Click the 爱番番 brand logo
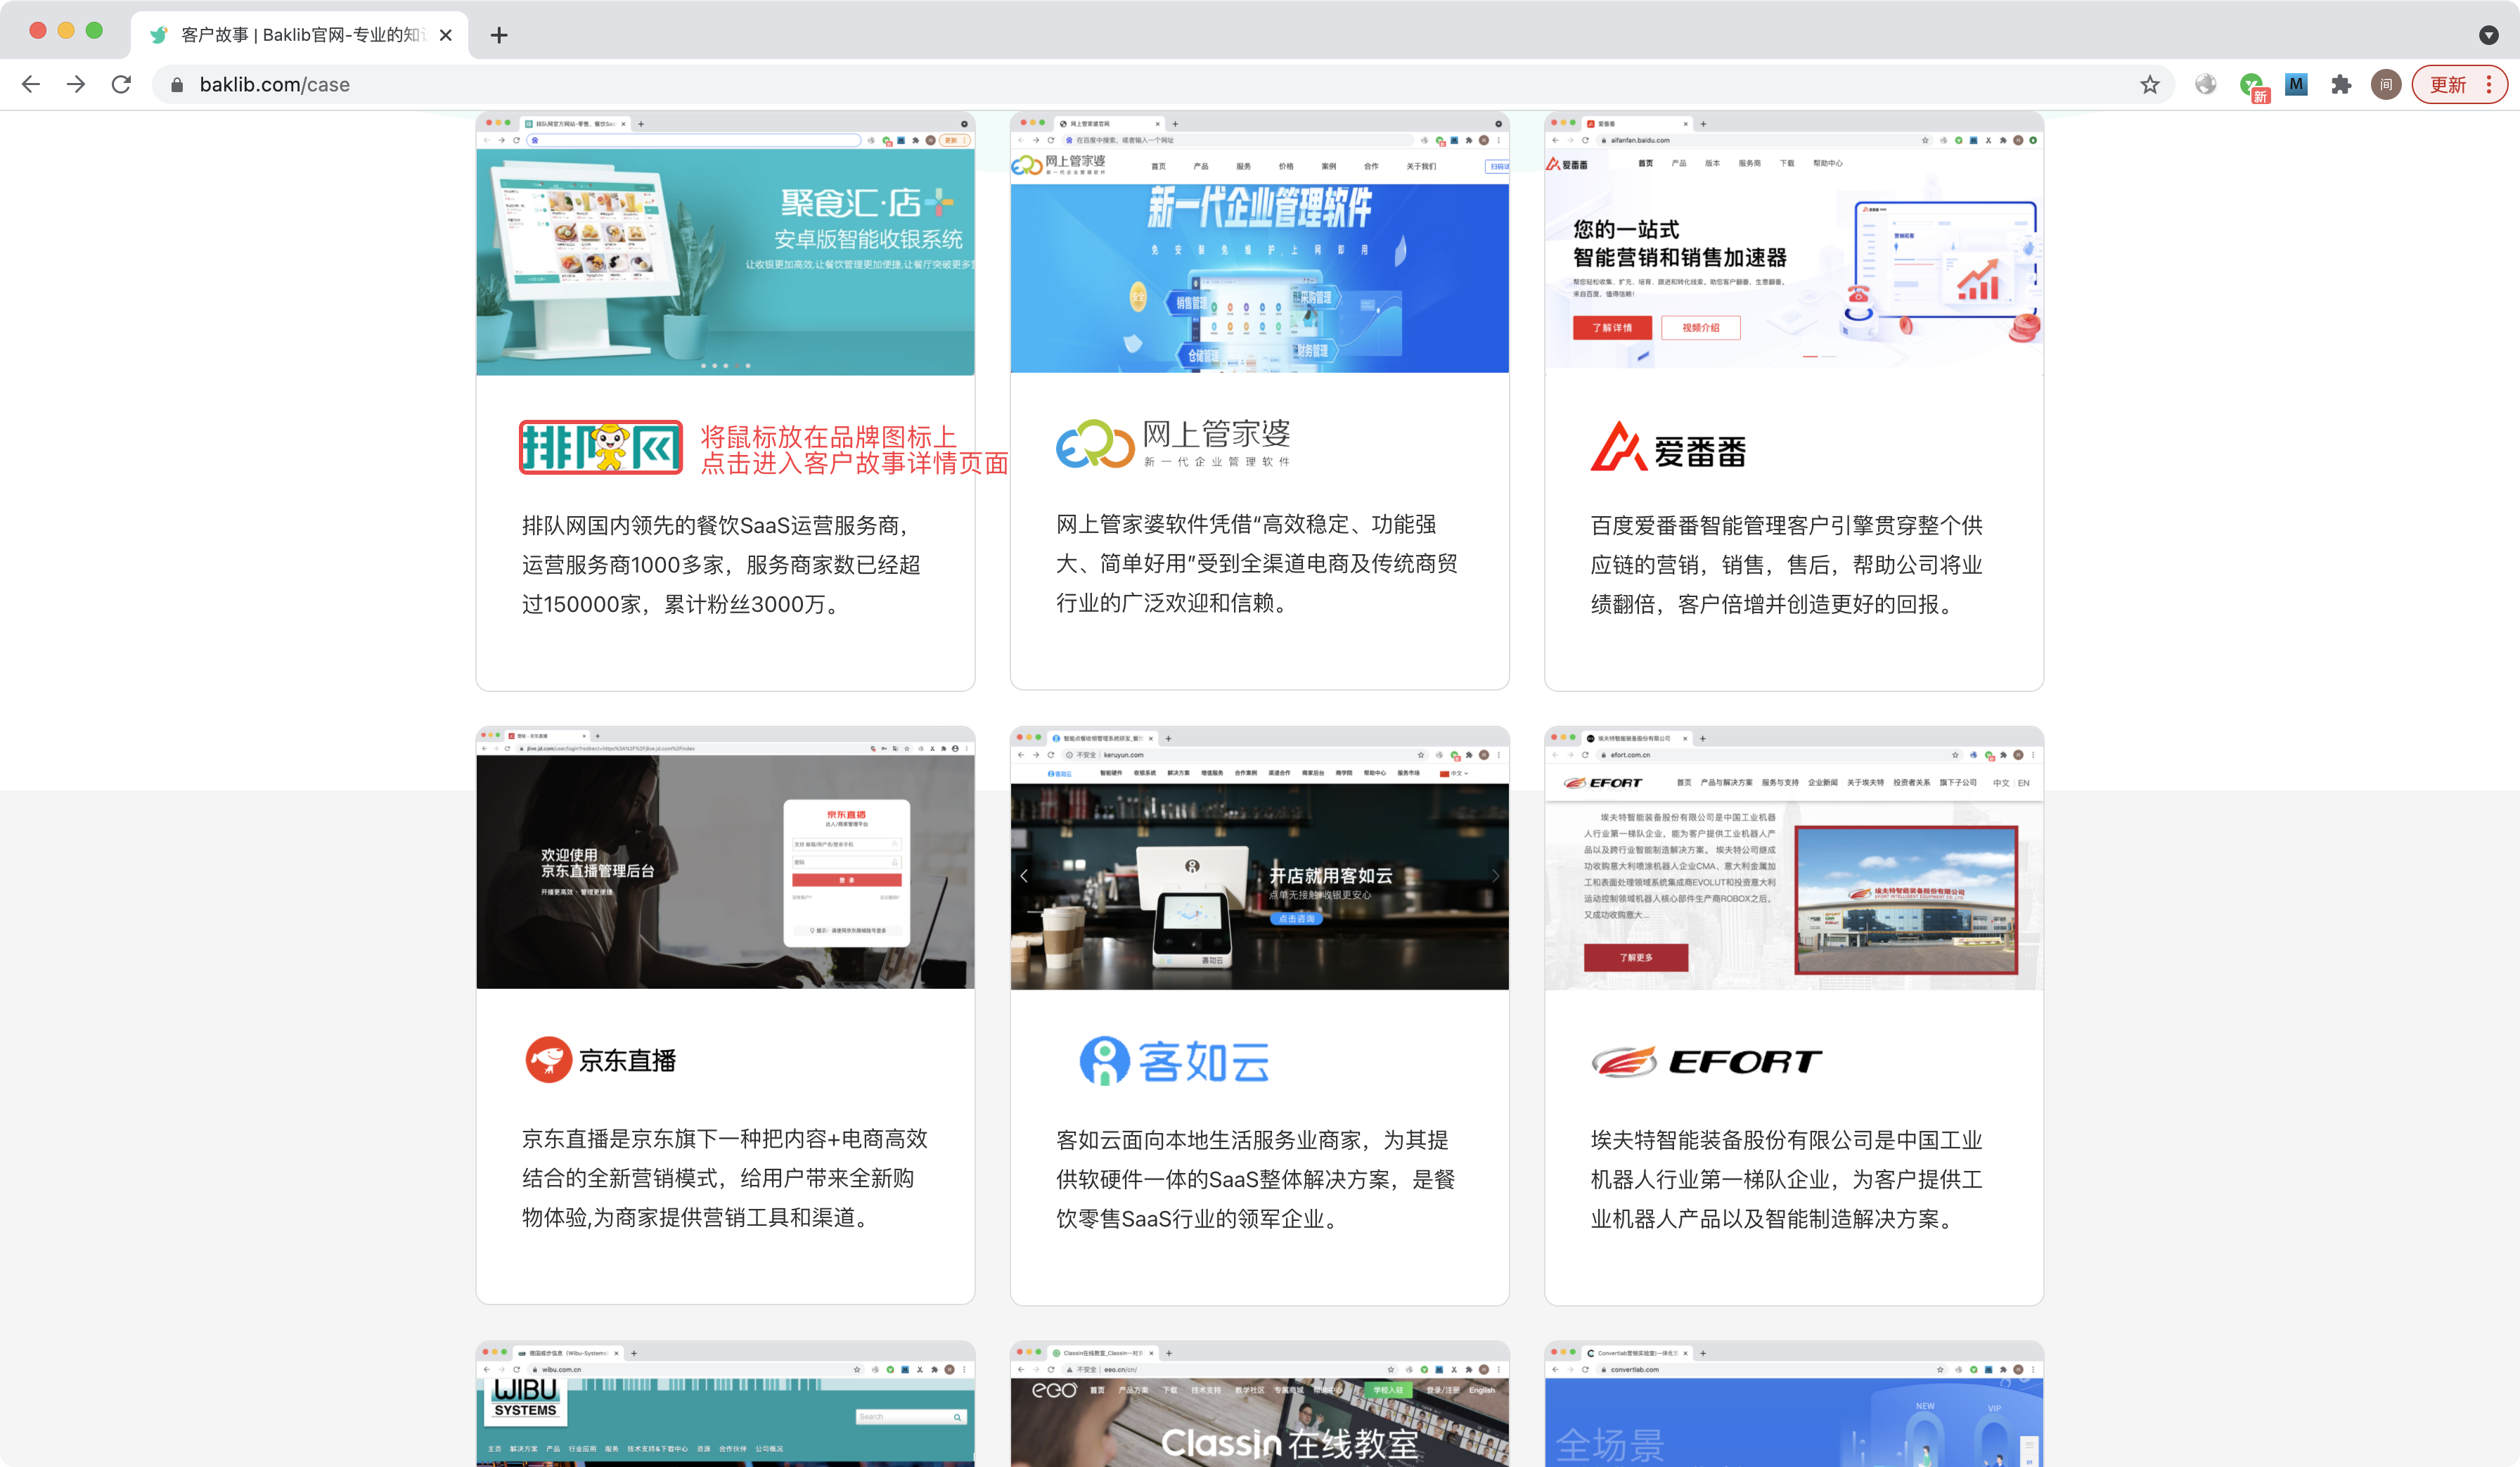The width and height of the screenshot is (2520, 1467). [1668, 446]
